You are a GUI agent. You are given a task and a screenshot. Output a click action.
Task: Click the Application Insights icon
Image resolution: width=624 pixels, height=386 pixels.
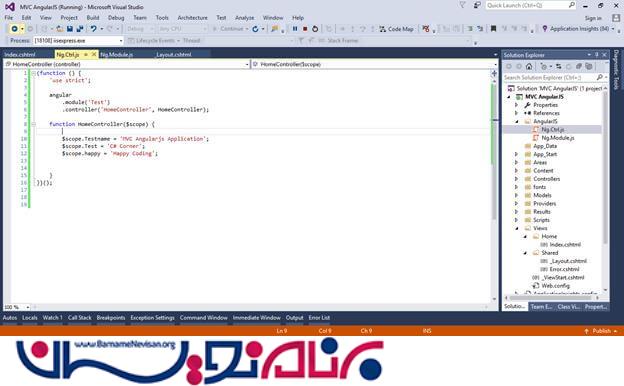tap(545, 29)
